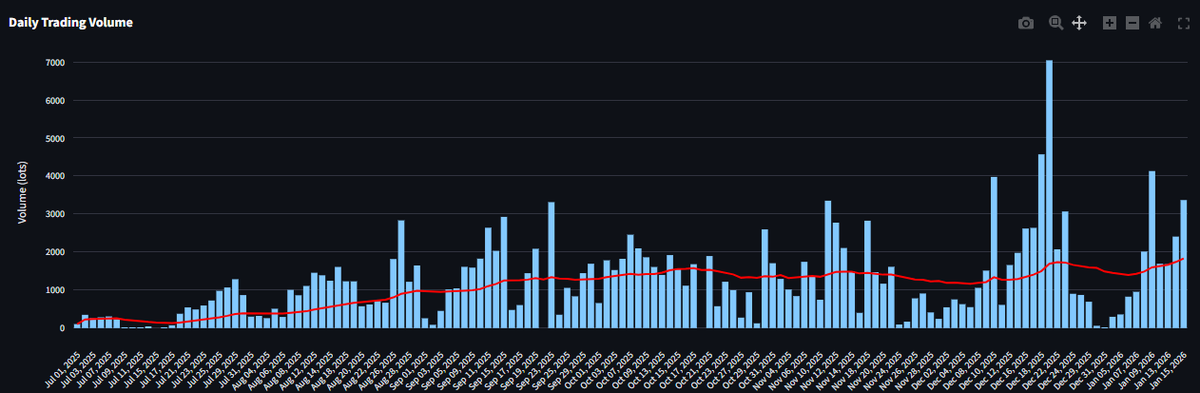Reset axes with the home icon
This screenshot has width=1200, height=393.
pos(1155,23)
